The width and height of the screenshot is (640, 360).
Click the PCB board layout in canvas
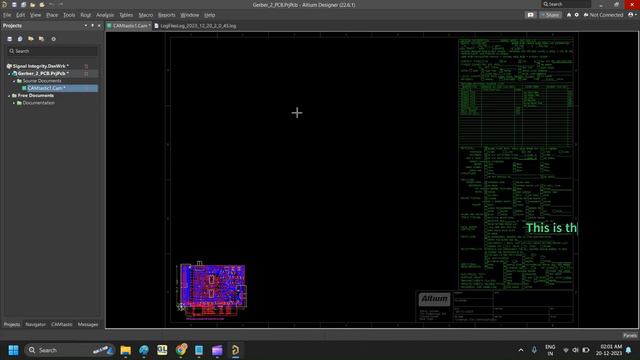click(x=213, y=291)
